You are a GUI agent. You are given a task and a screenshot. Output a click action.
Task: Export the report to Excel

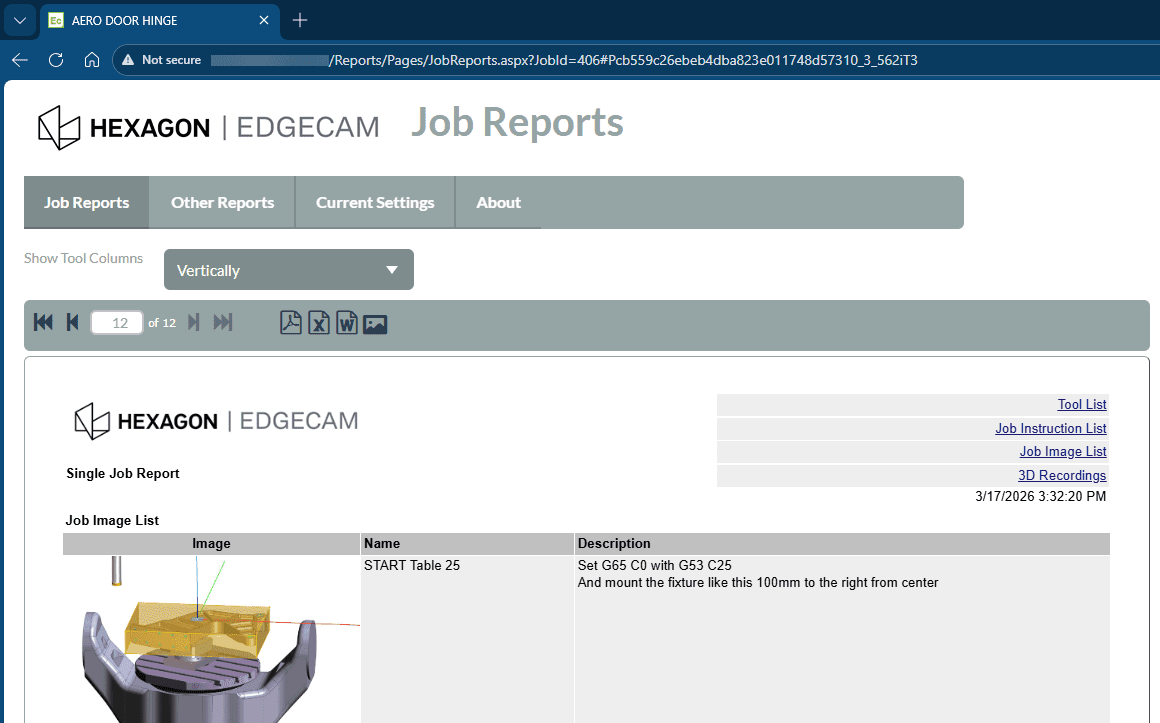319,323
